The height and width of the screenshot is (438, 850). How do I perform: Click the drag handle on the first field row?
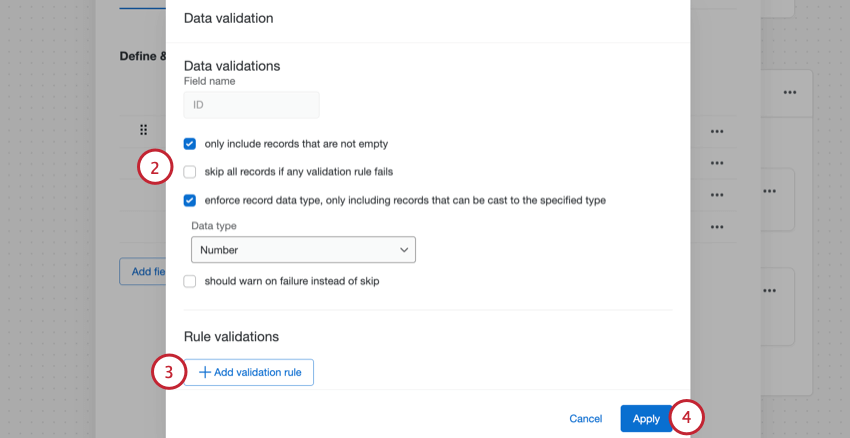click(x=143, y=131)
